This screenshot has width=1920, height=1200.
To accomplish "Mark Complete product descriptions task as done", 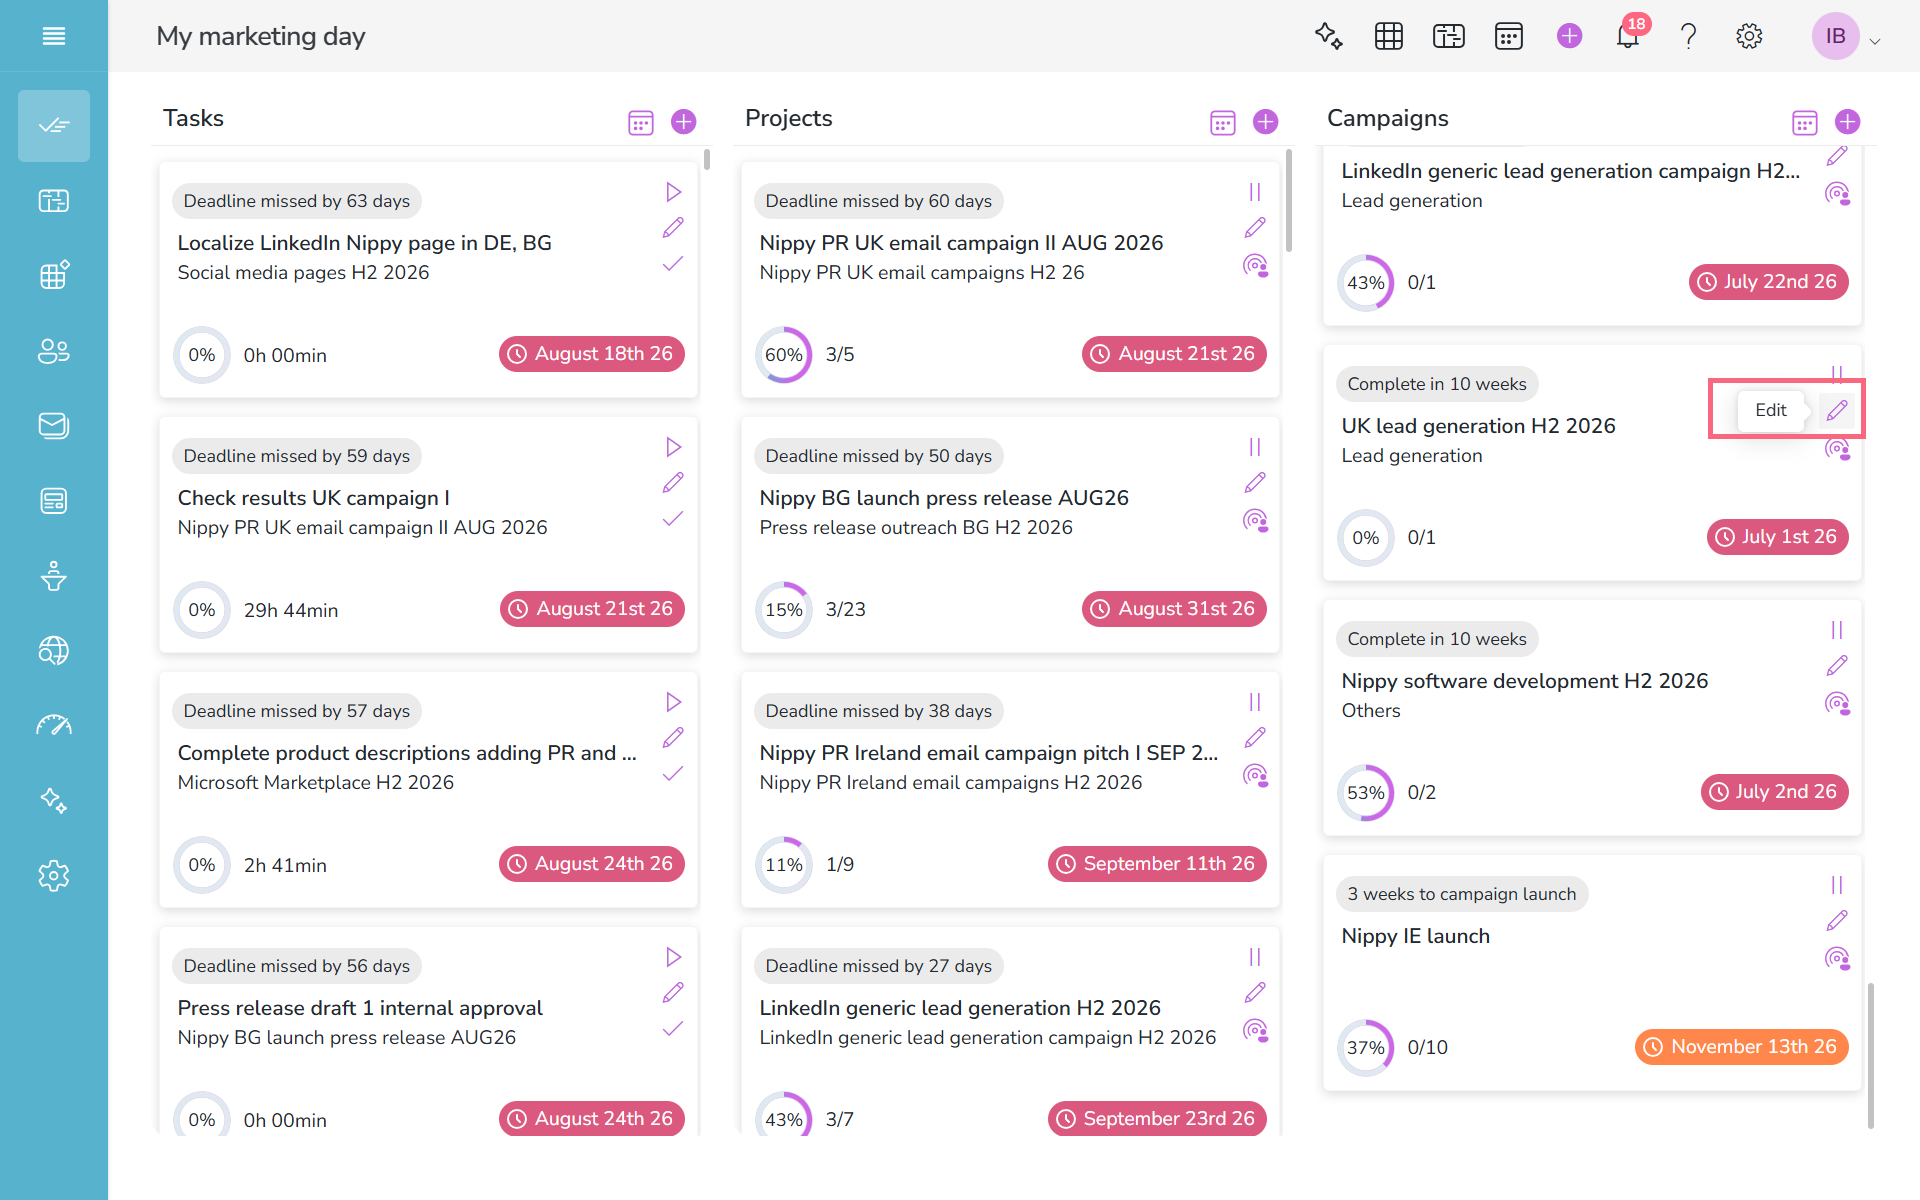I will click(x=673, y=774).
